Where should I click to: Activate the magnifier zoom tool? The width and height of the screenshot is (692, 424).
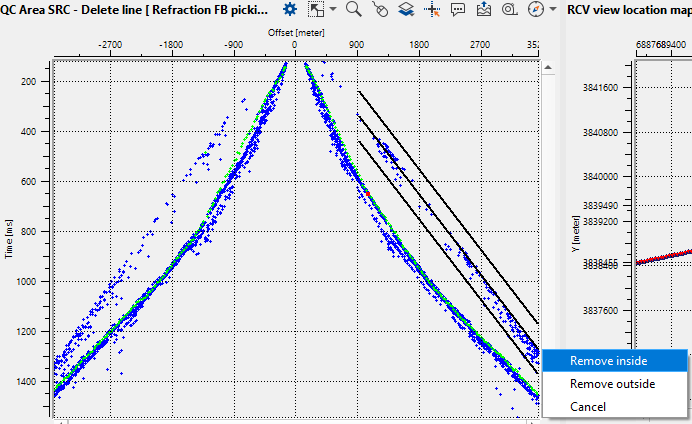(353, 9)
